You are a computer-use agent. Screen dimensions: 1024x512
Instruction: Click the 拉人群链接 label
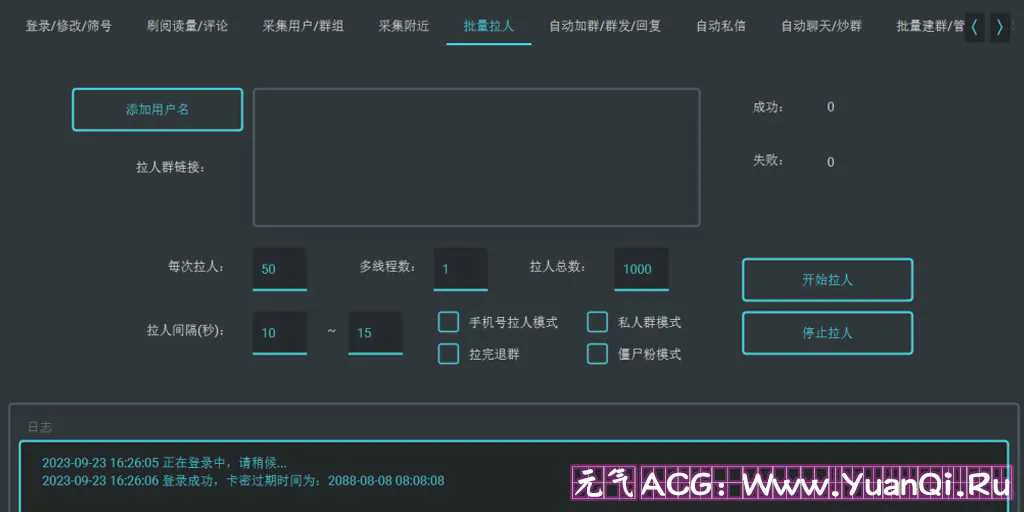170,167
